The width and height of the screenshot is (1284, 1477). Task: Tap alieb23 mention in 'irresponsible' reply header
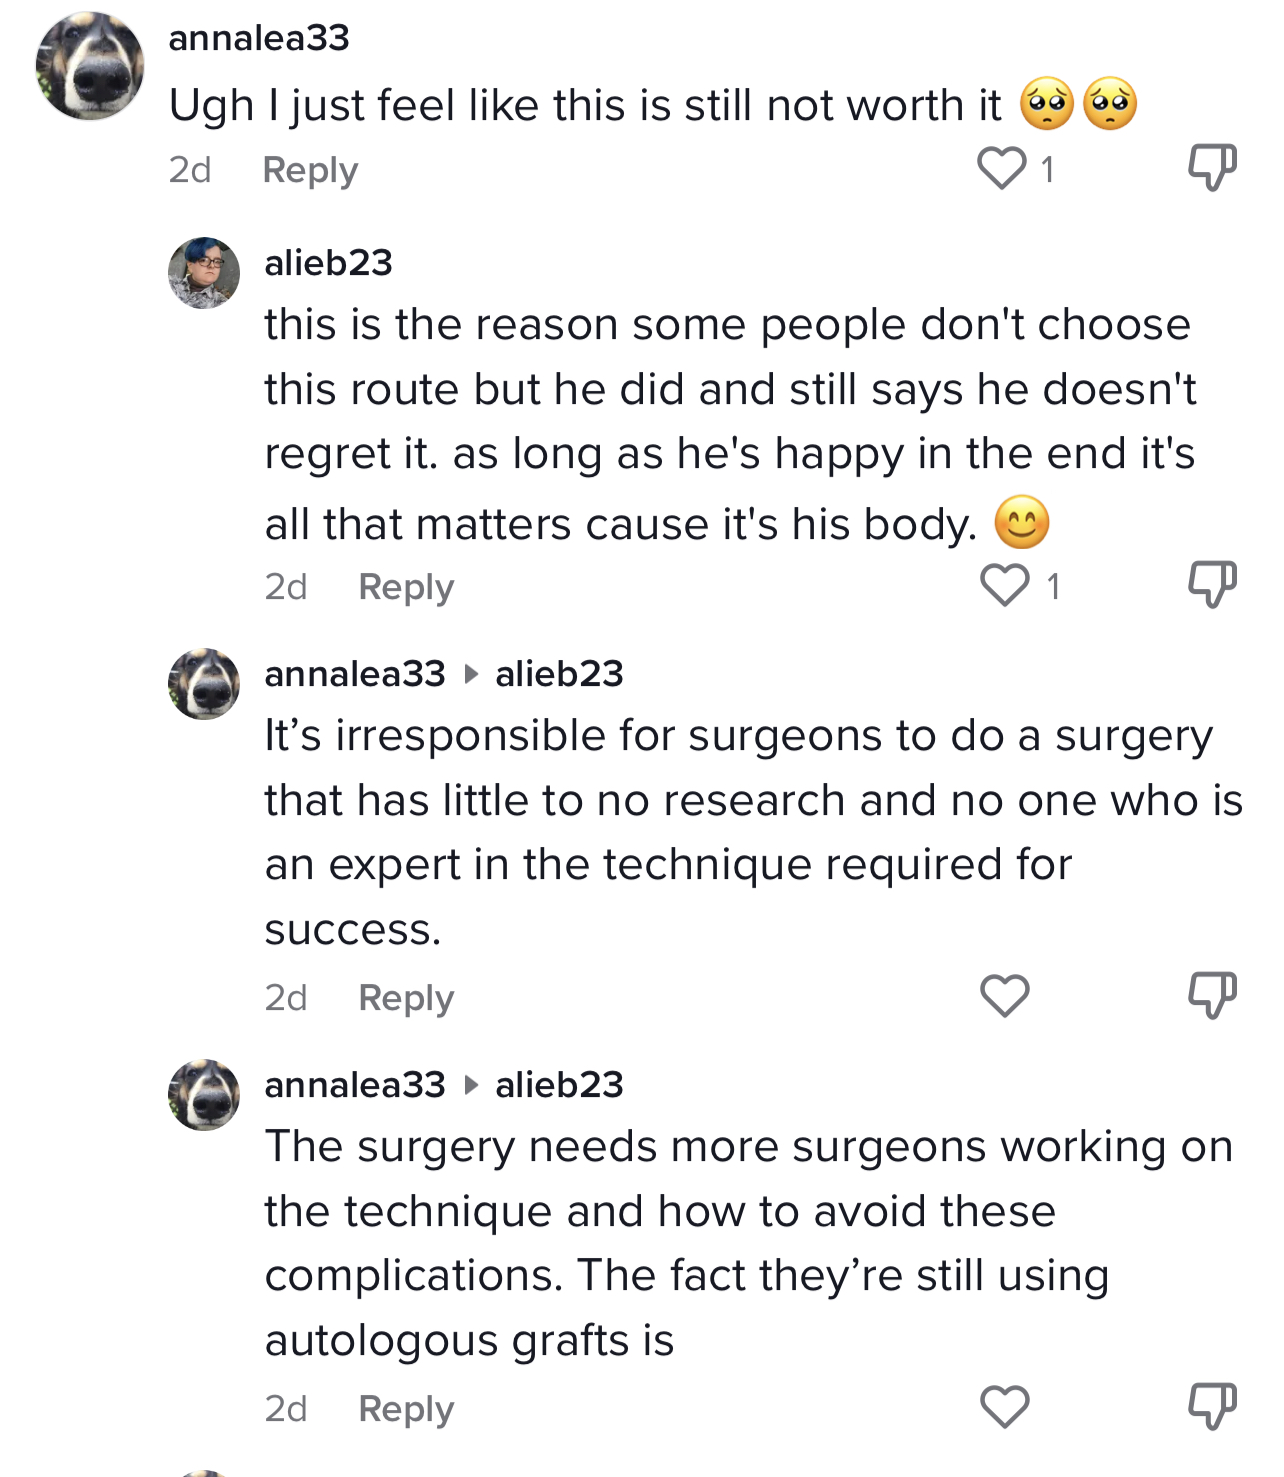(559, 674)
